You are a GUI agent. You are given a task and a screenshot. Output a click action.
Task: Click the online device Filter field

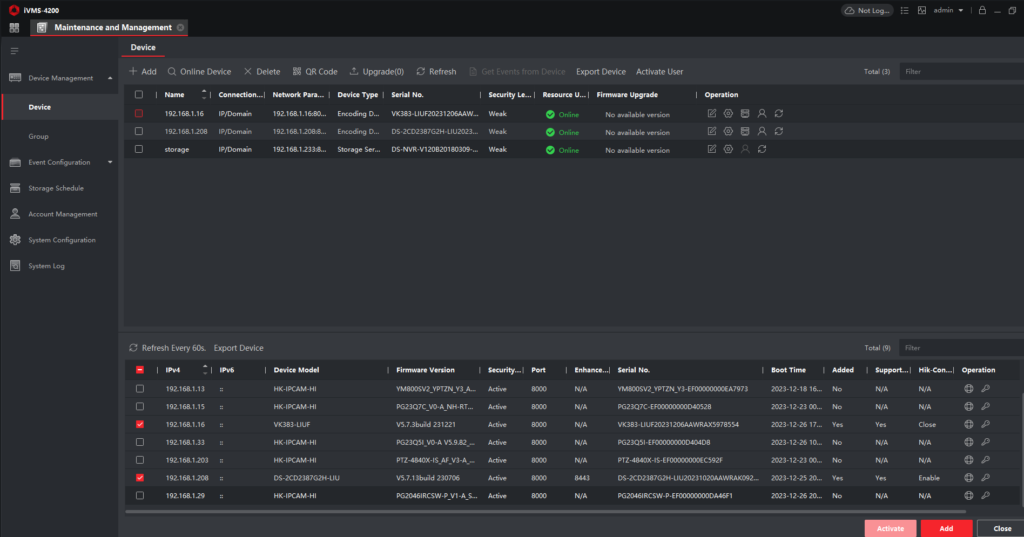957,348
